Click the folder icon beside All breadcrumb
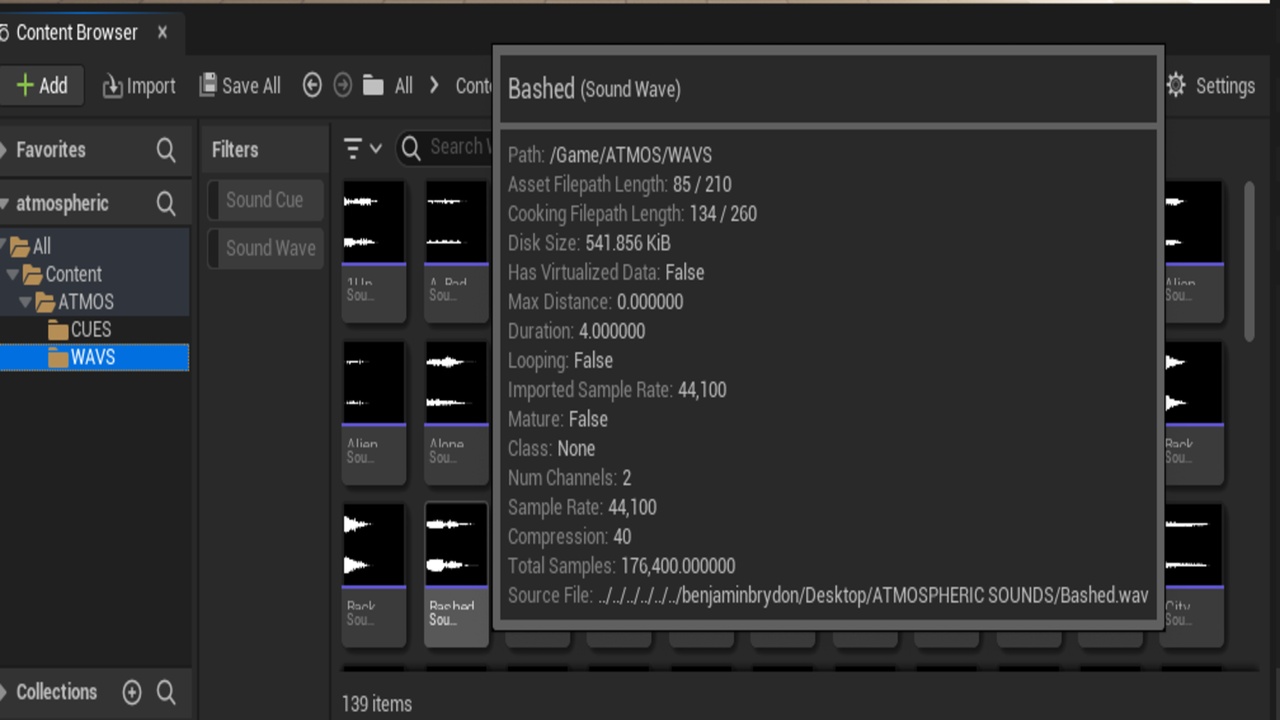This screenshot has height=720, width=1280. [x=373, y=86]
